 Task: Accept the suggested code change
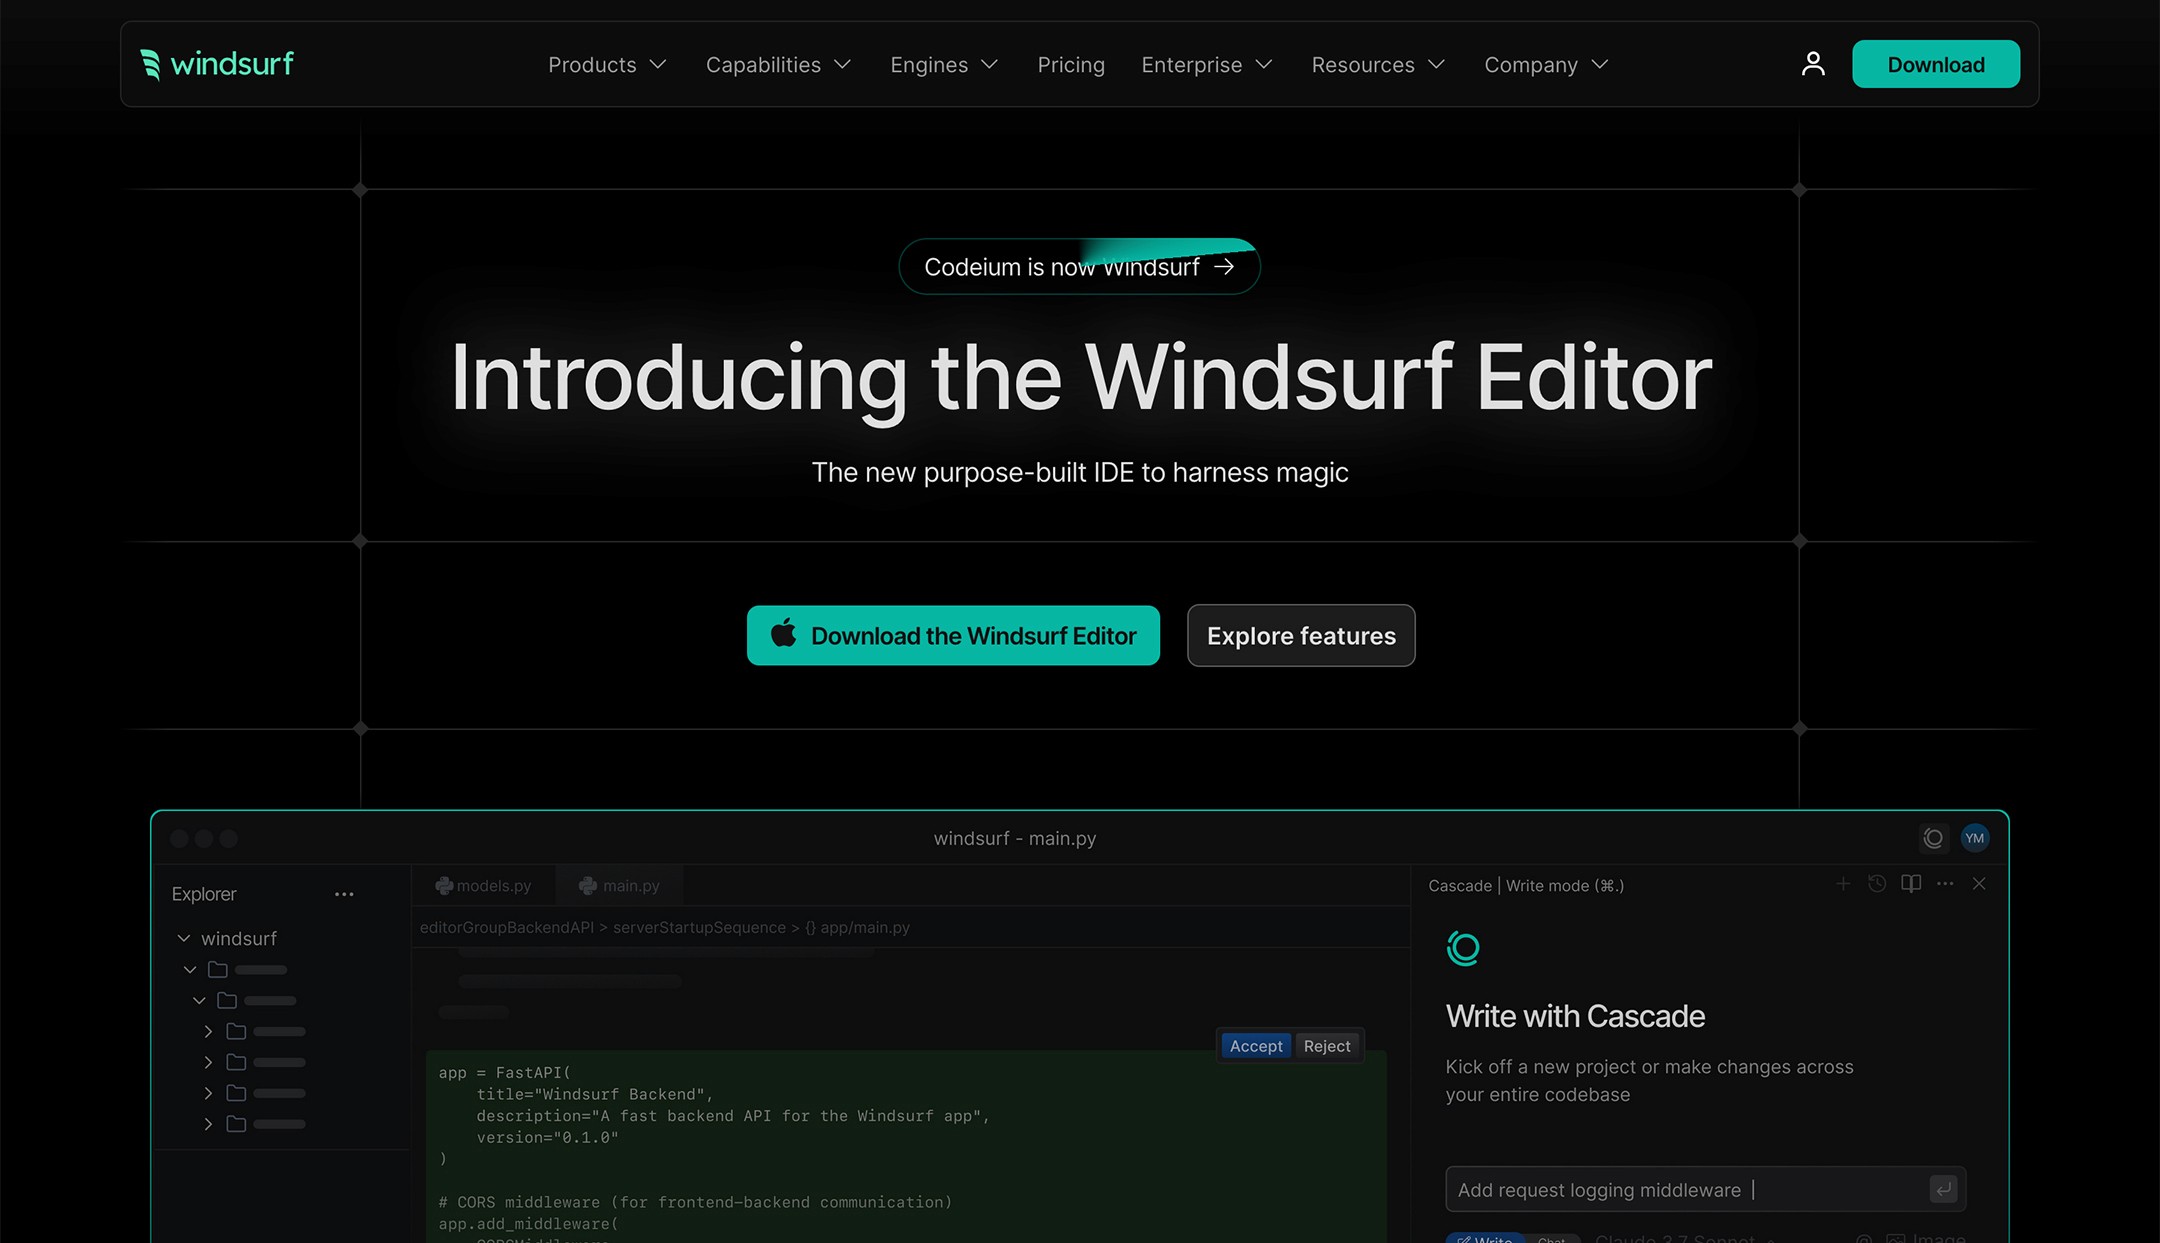click(1256, 1046)
